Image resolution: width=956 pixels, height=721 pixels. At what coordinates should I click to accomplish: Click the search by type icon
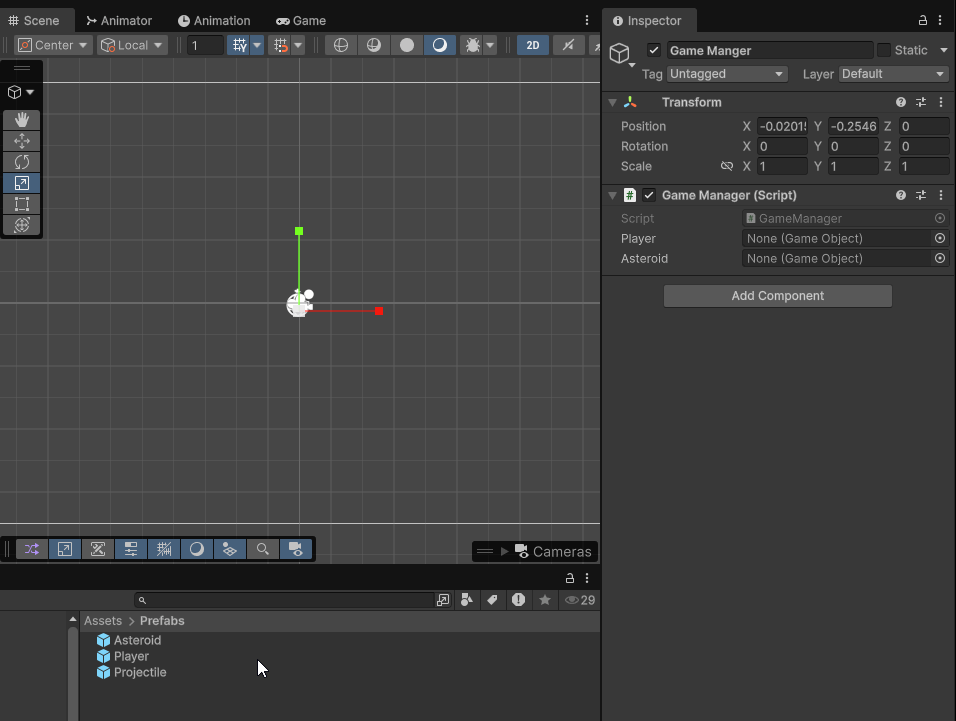466,600
